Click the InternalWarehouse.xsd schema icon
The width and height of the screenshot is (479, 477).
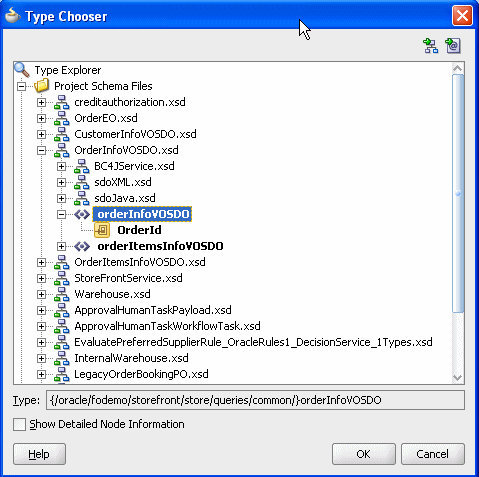point(62,358)
